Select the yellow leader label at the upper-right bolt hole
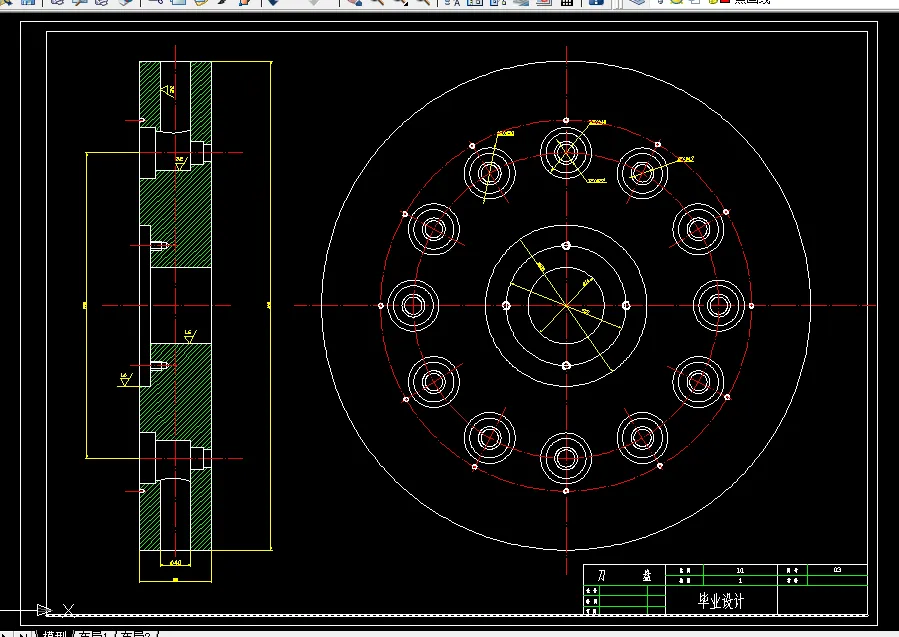This screenshot has height=637, width=899. click(686, 159)
